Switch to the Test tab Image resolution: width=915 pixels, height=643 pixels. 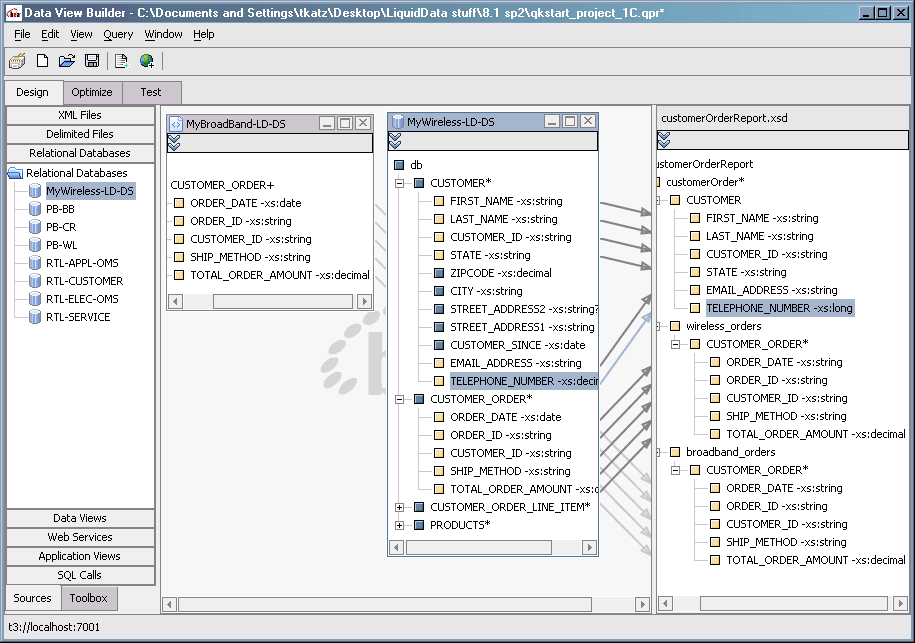tap(151, 92)
